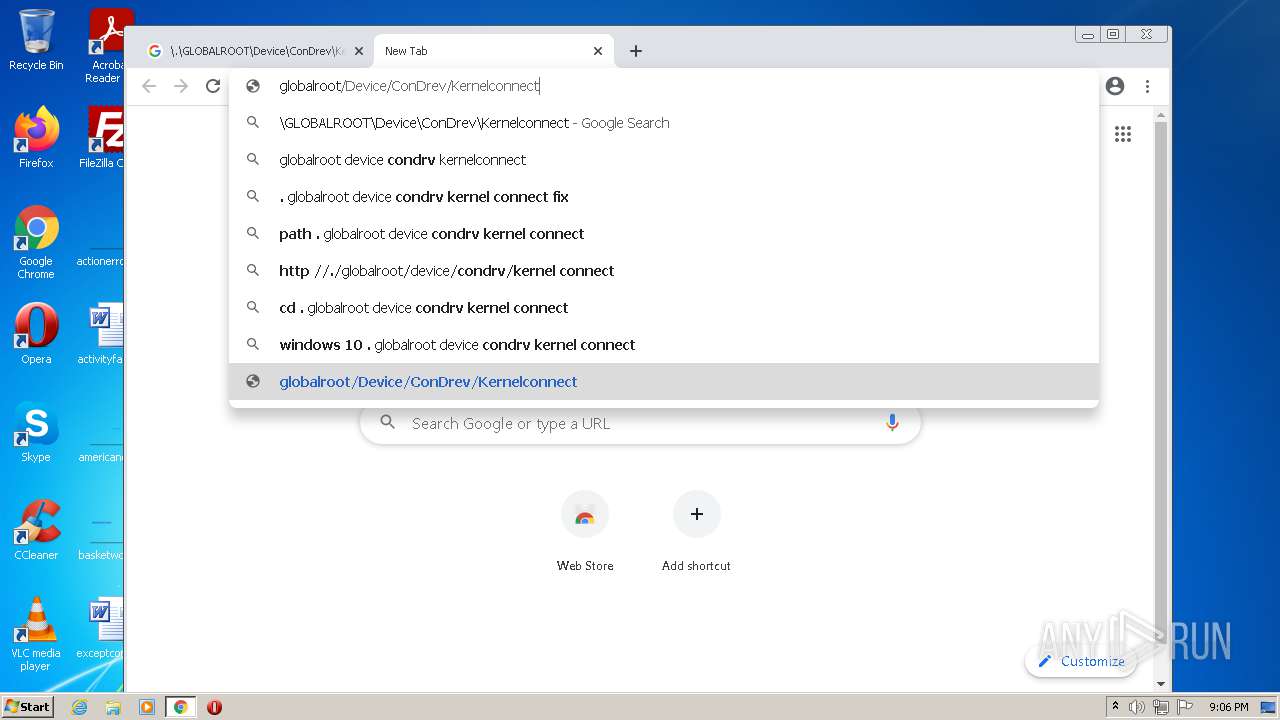Click the 9:06 PM clock
This screenshot has height=720, width=1280.
coord(1228,707)
